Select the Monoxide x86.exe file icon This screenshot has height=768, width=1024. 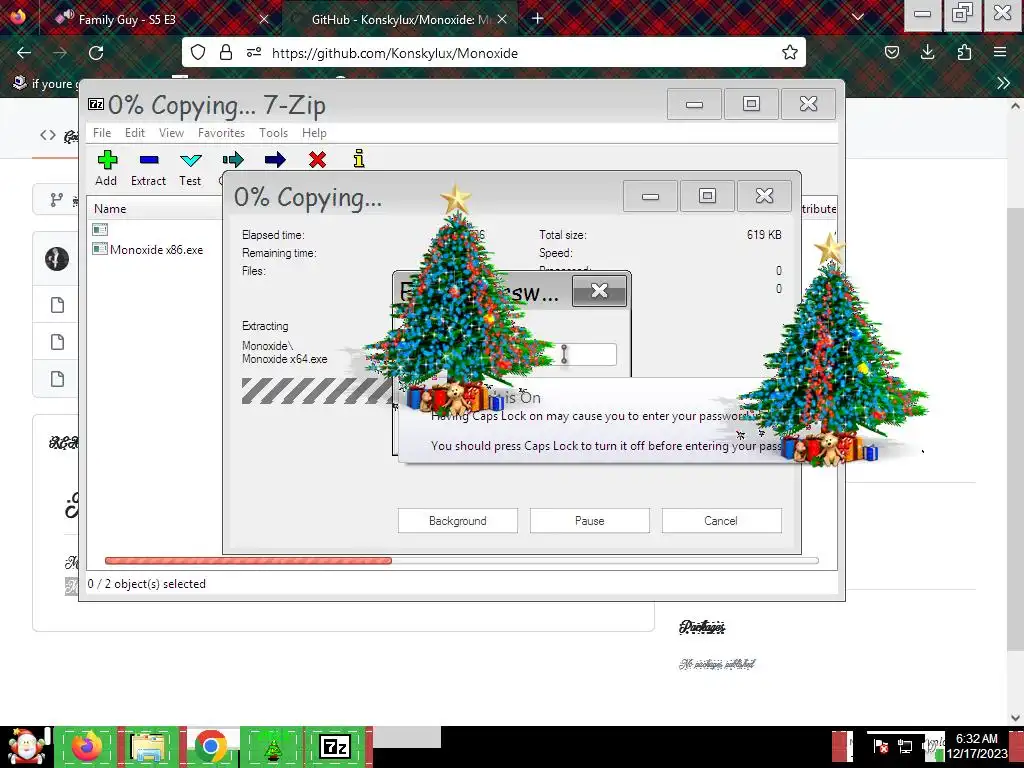(x=100, y=249)
